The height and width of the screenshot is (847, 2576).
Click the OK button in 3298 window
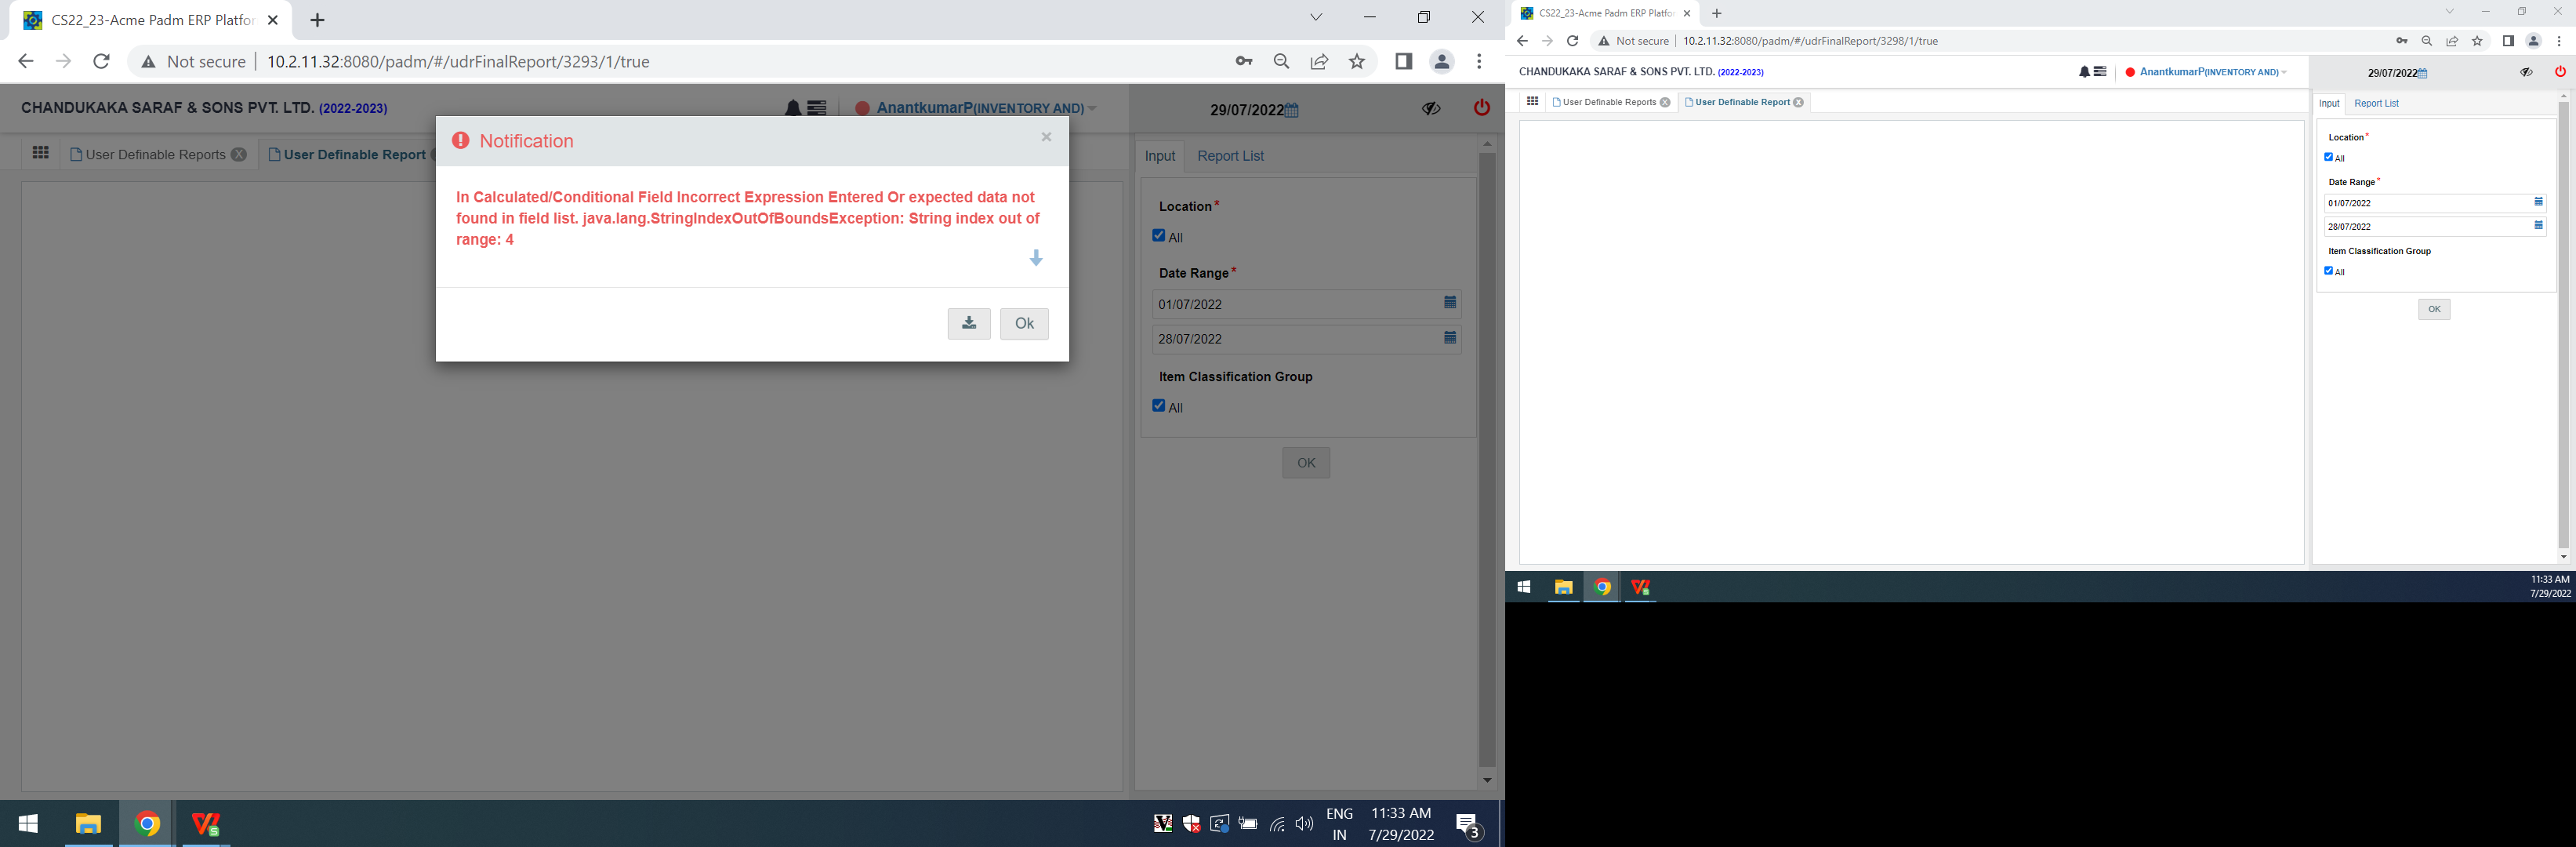tap(2434, 309)
